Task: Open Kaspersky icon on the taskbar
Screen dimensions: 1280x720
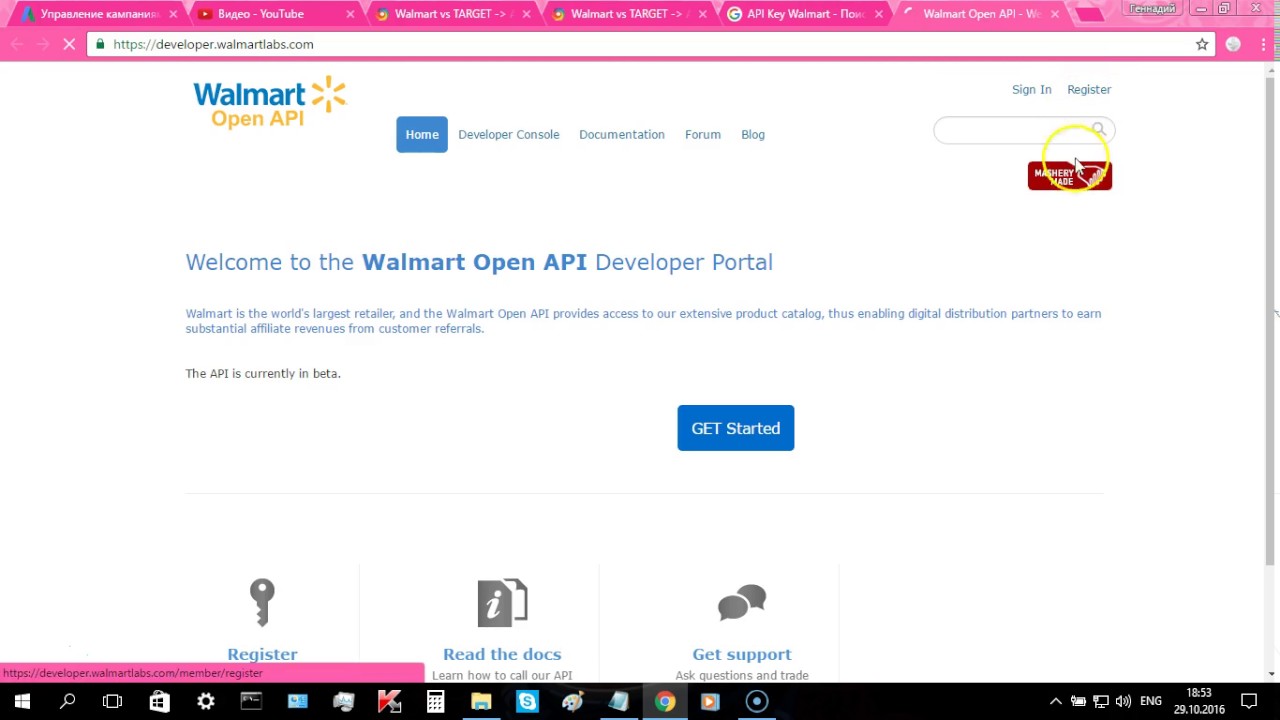Action: (x=389, y=701)
